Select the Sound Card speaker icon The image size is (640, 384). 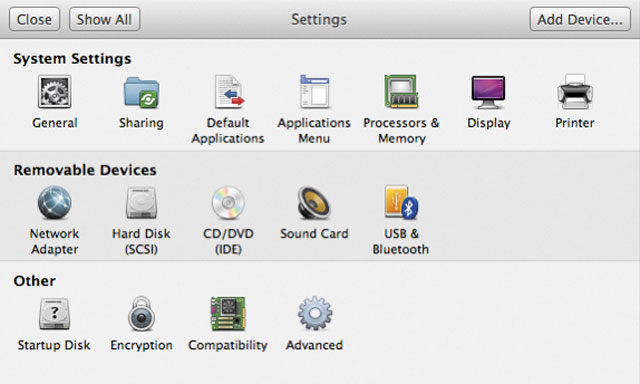coord(314,202)
